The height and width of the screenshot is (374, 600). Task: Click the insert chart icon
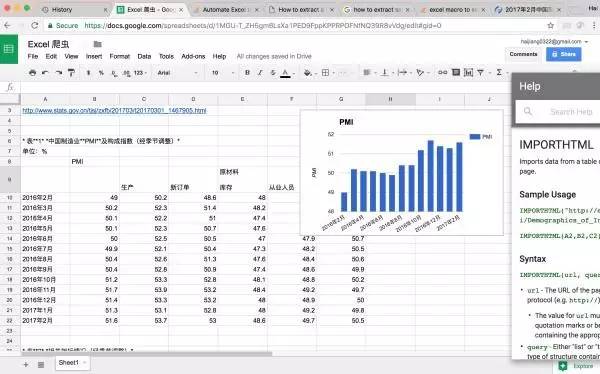click(468, 72)
